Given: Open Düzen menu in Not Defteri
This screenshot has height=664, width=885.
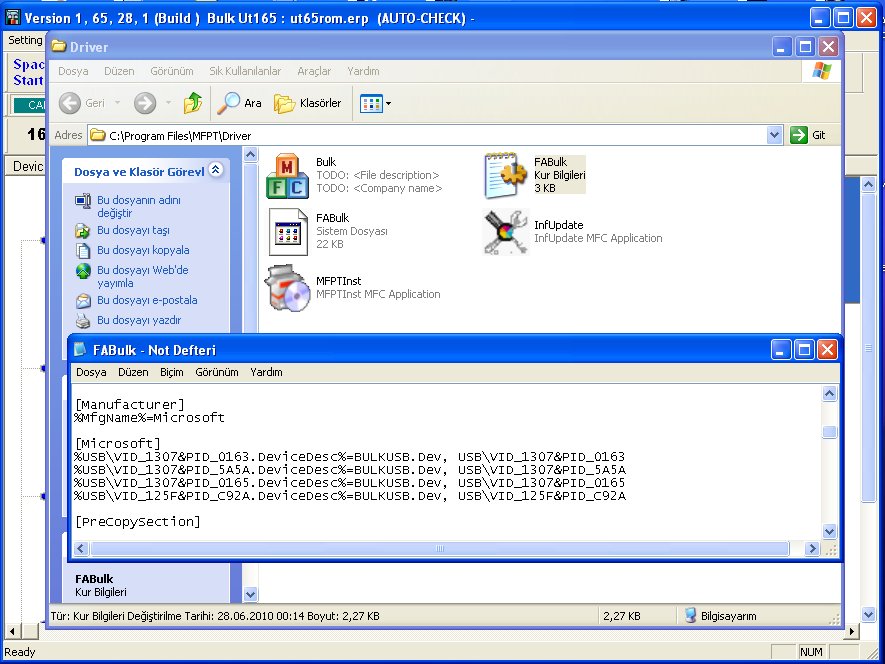Looking at the screenshot, I should (x=133, y=372).
